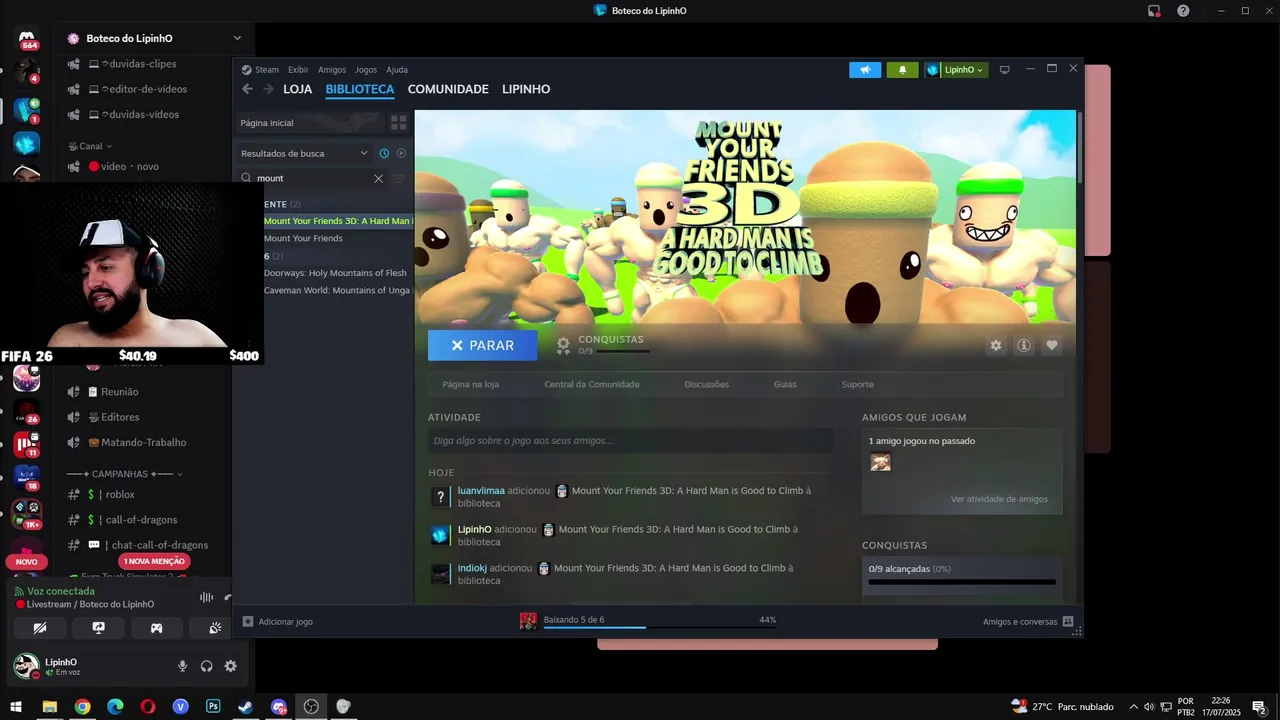The width and height of the screenshot is (1280, 720).
Task: Go back with Steam back arrow
Action: click(x=247, y=89)
